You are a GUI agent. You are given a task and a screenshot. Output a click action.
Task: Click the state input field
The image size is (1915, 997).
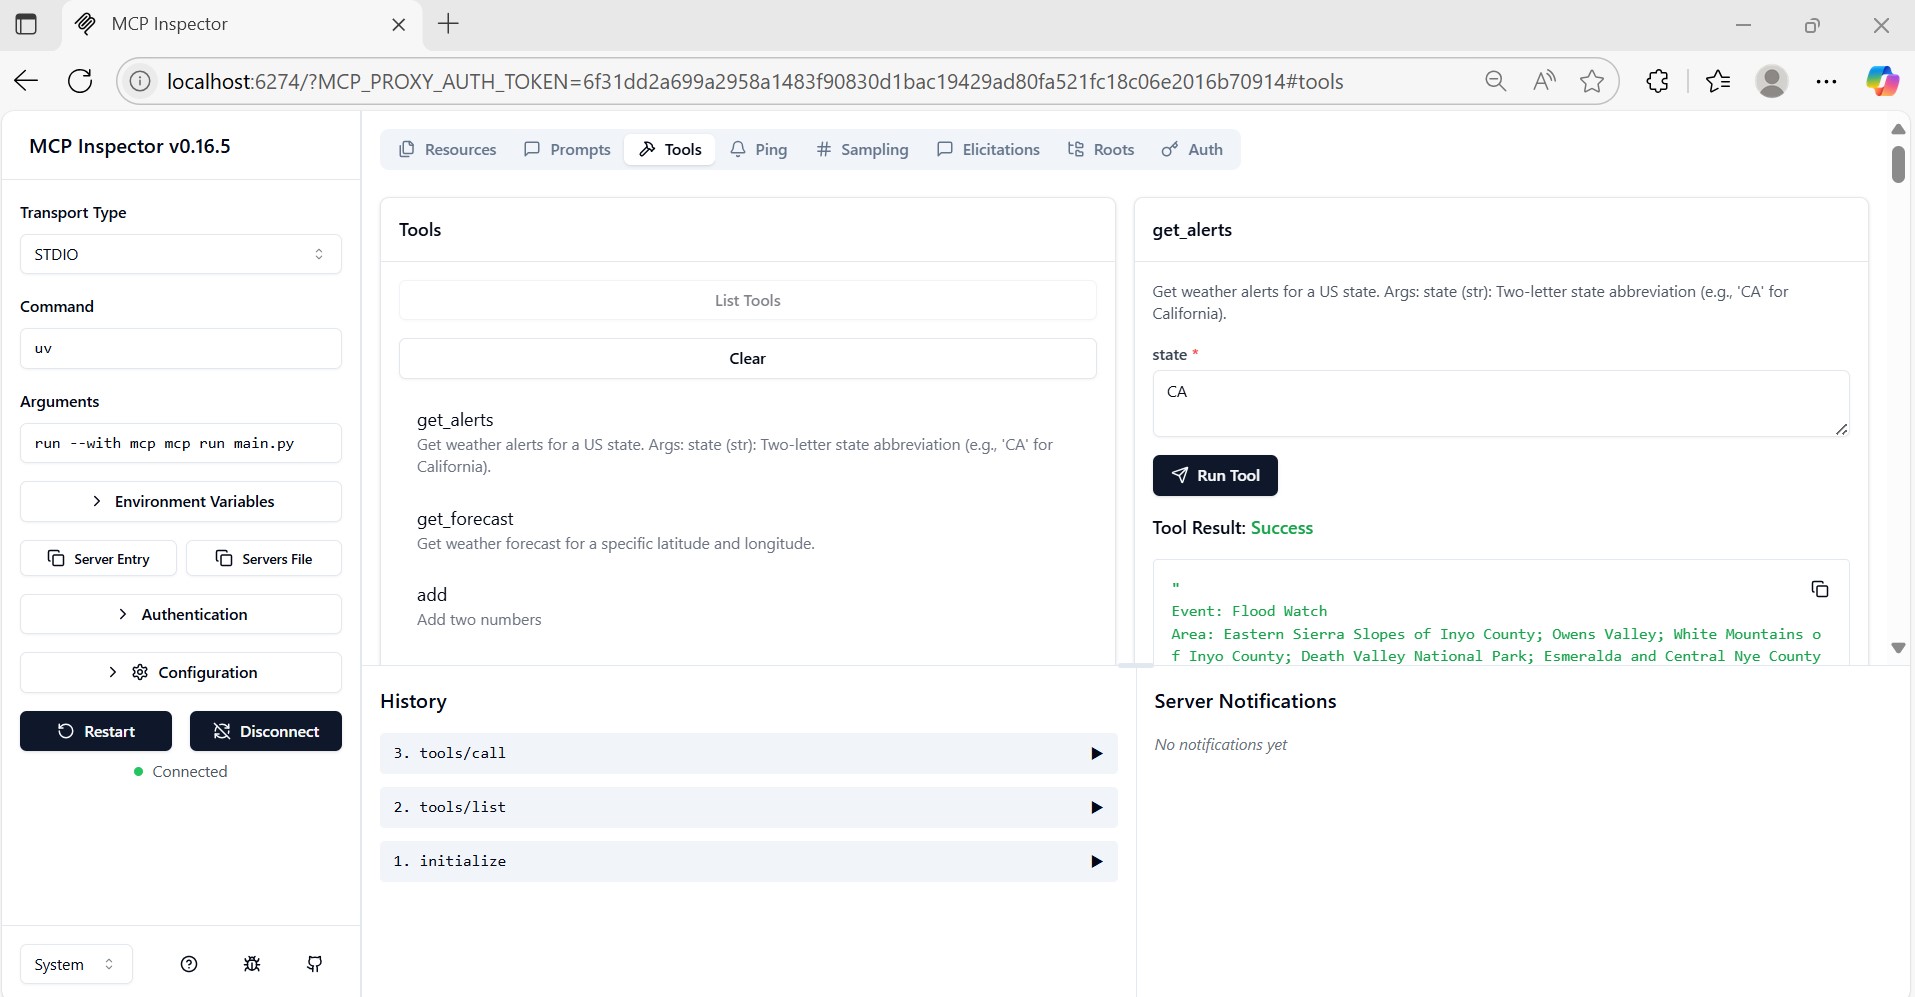[x=1499, y=403]
